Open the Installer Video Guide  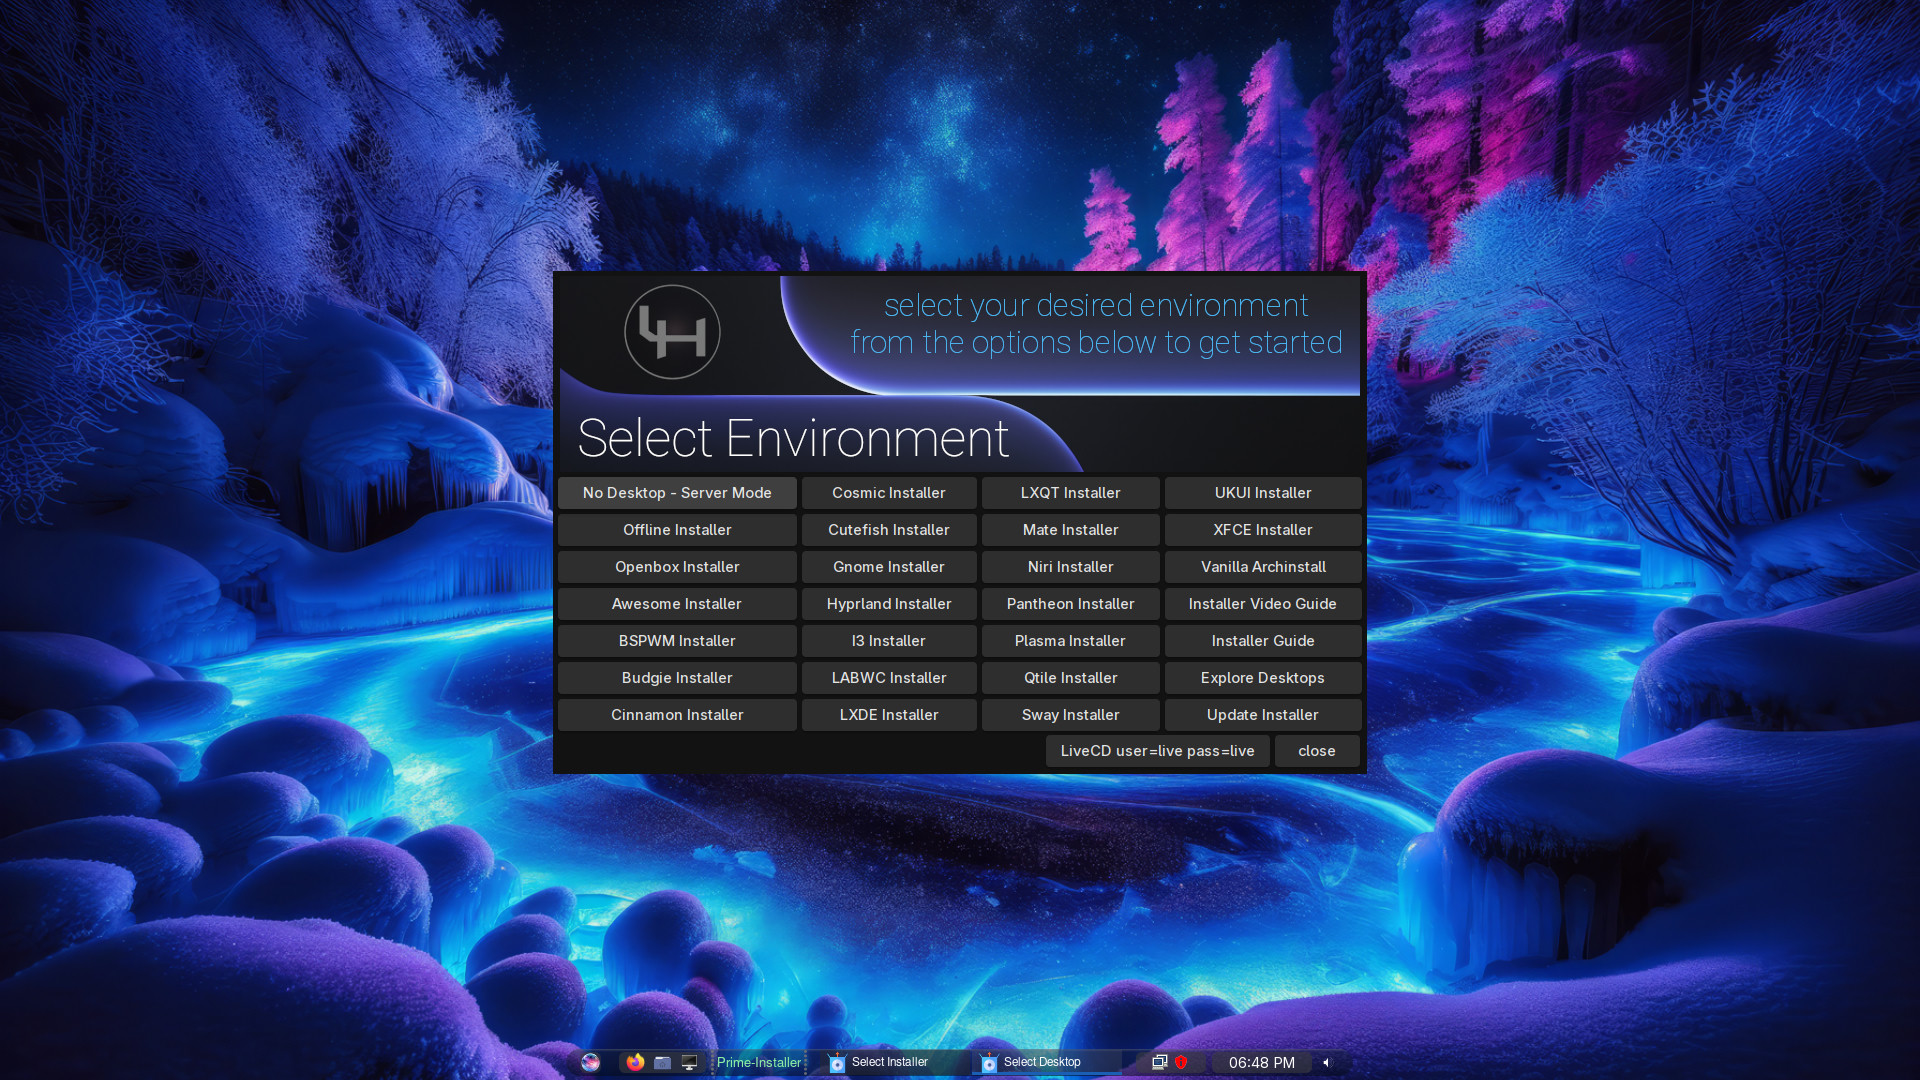(1262, 604)
